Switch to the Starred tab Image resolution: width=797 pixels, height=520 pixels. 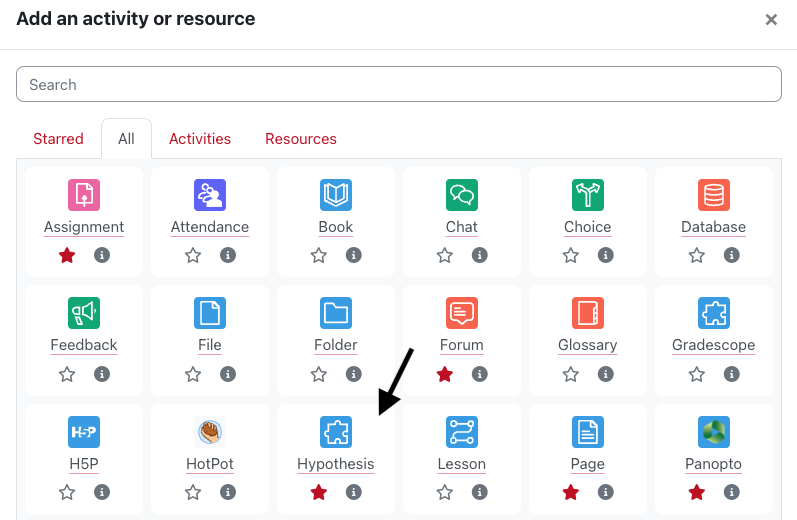click(58, 139)
